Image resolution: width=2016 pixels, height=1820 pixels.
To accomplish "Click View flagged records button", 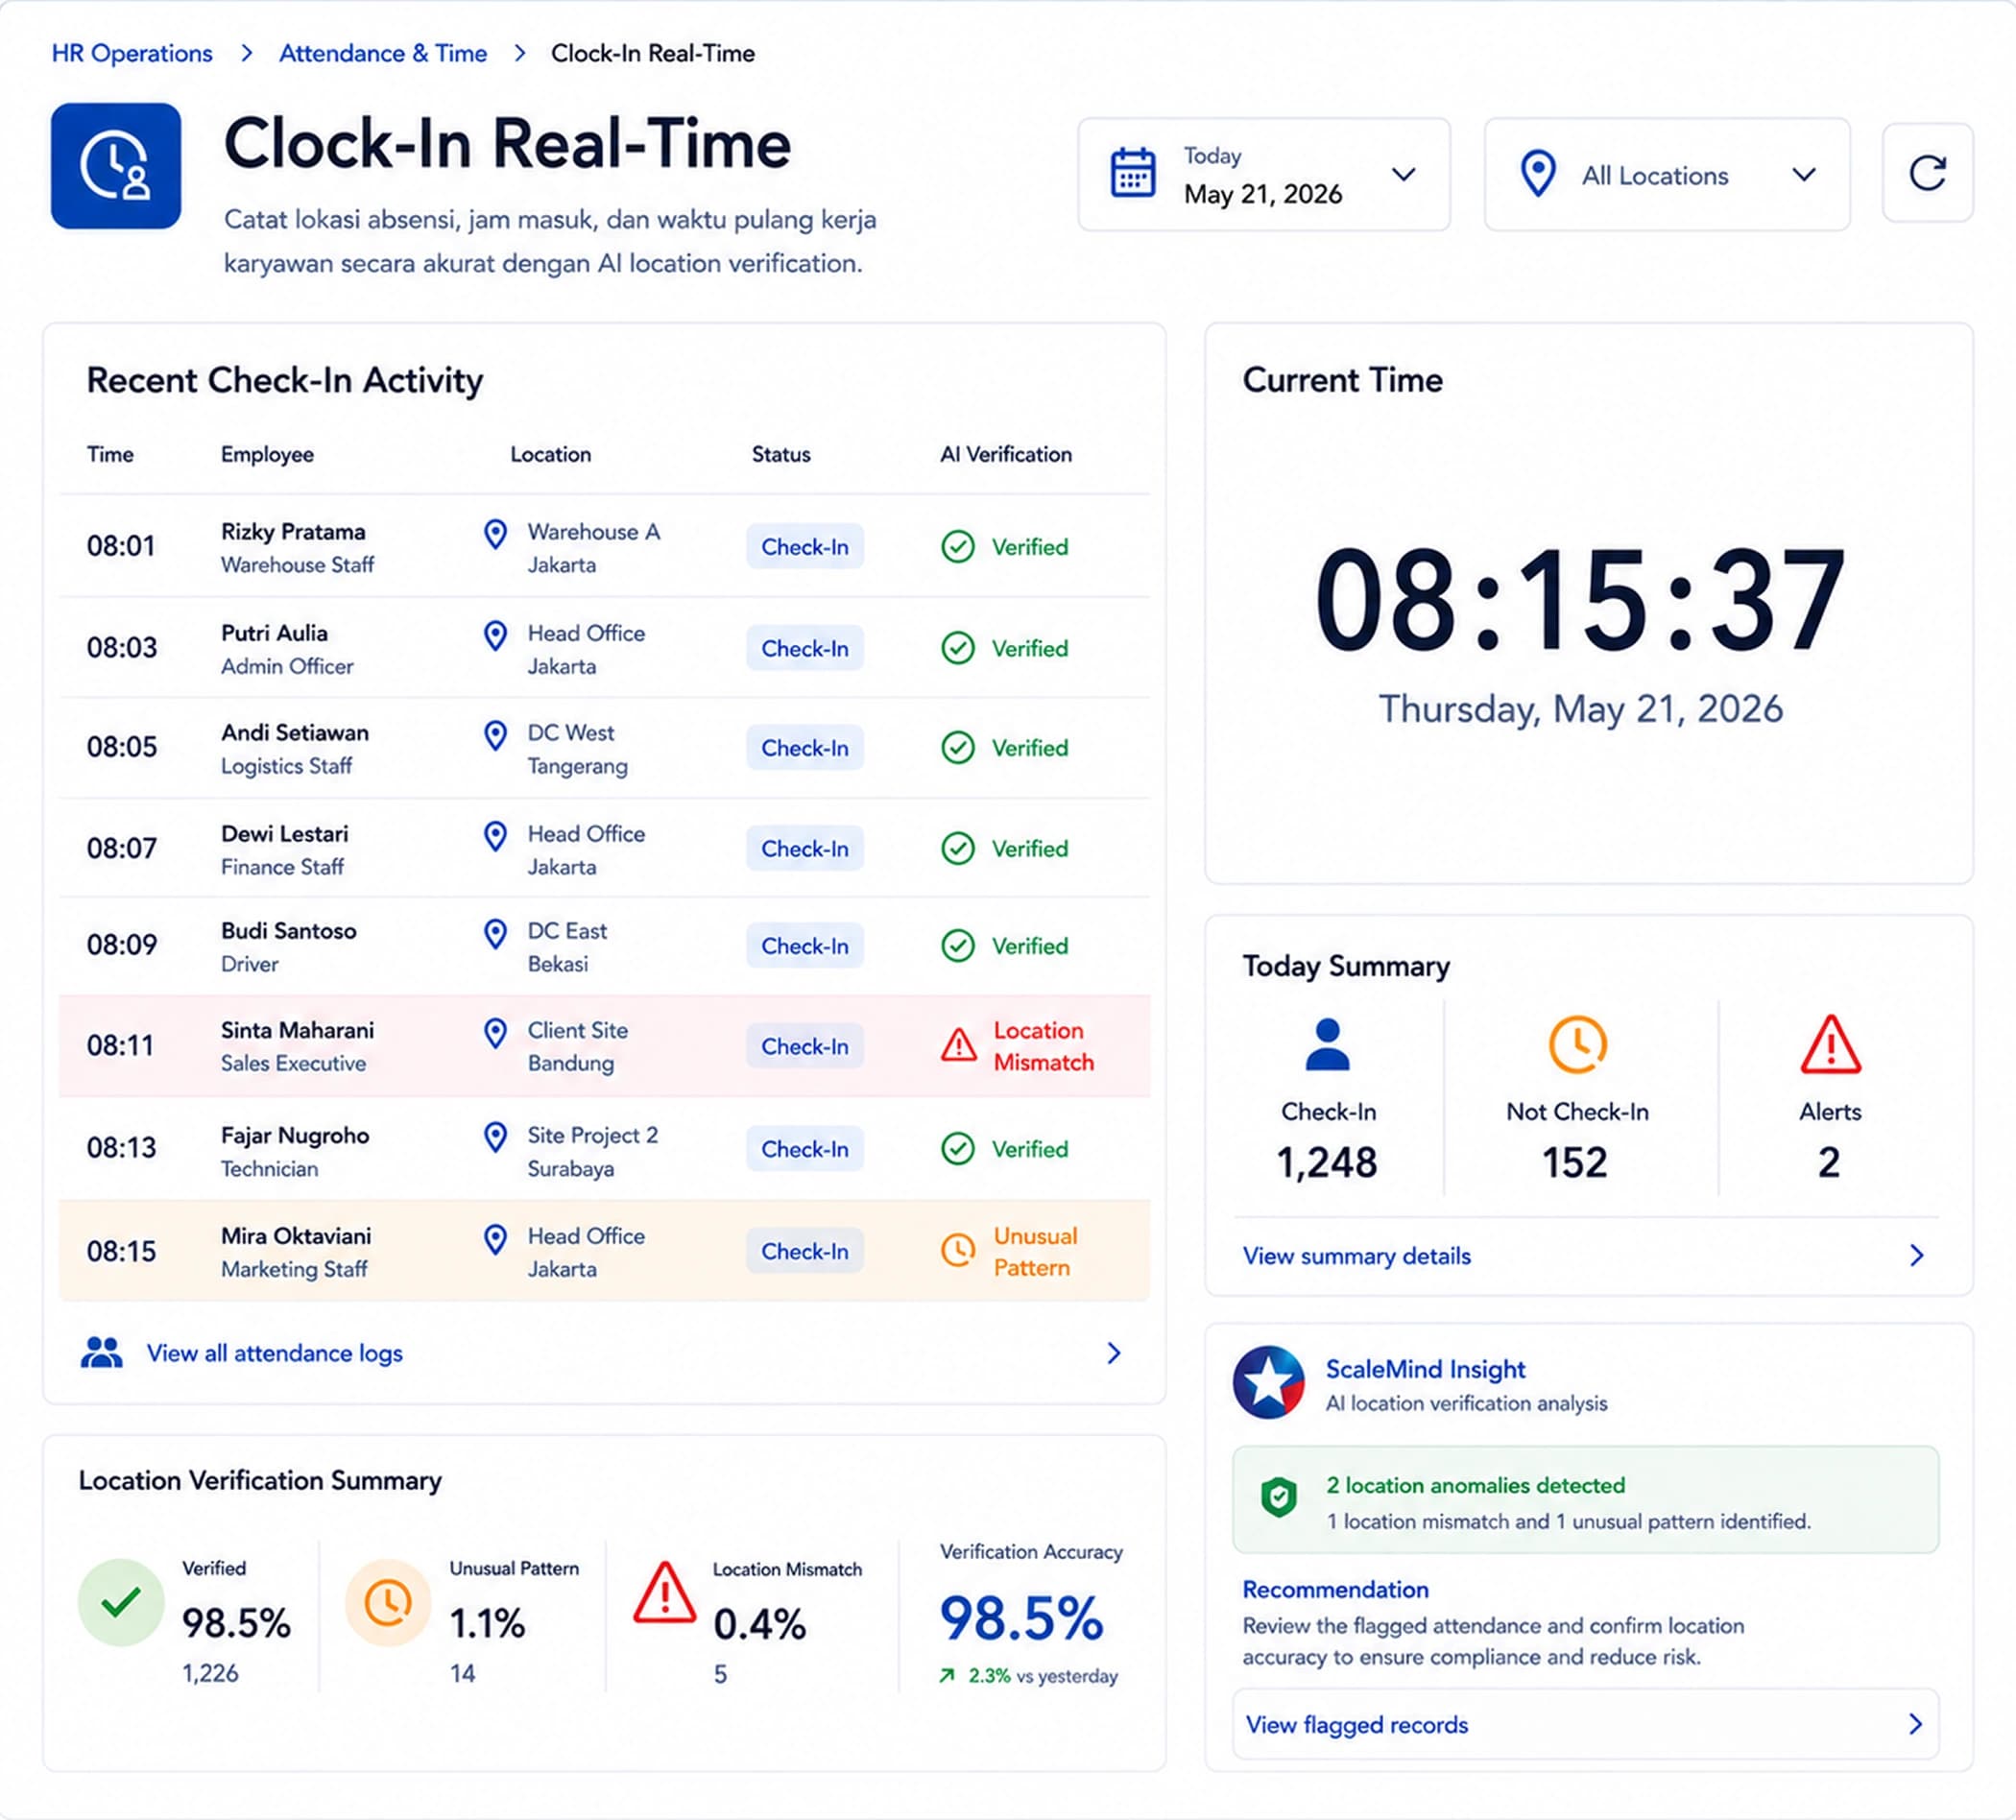I will (x=1586, y=1724).
